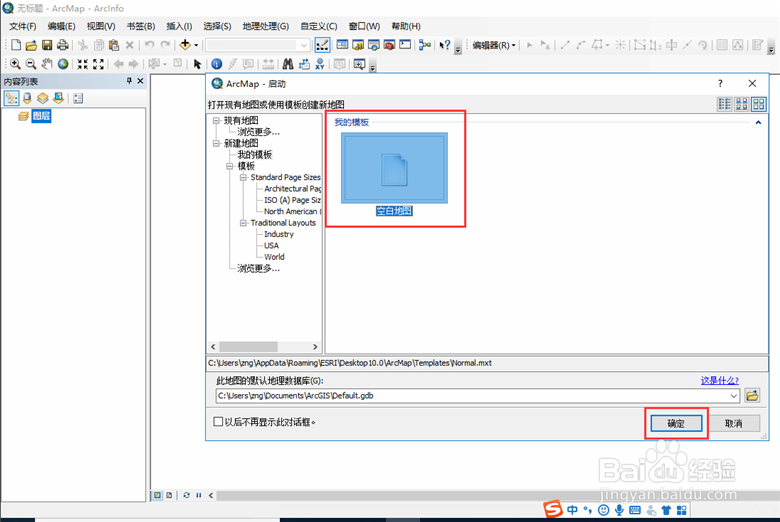Image resolution: width=780 pixels, height=522 pixels.
Task: Click the Print icon in the toolbar
Action: 62,45
